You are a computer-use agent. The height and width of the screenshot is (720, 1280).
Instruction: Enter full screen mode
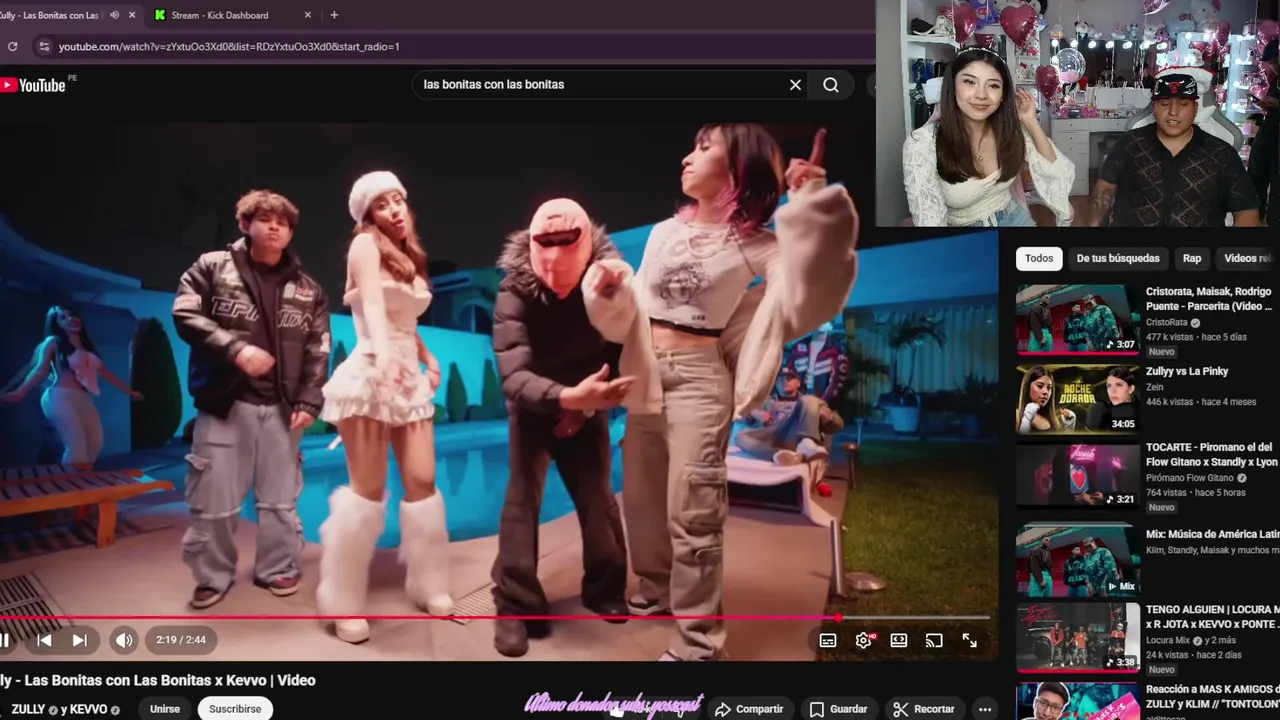pos(970,641)
